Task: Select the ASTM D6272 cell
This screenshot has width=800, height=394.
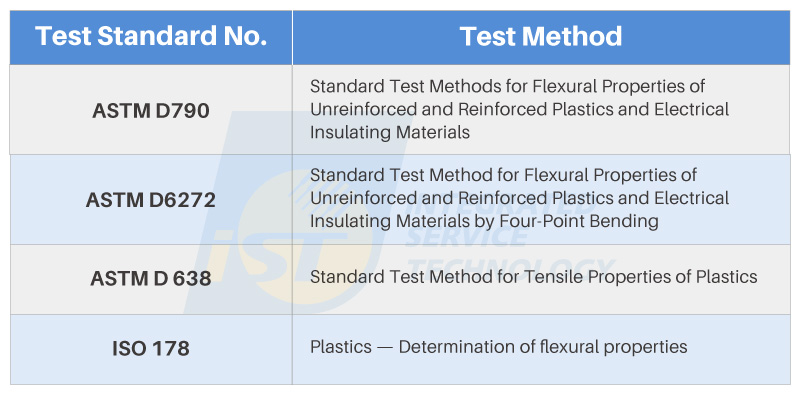Action: tap(151, 200)
